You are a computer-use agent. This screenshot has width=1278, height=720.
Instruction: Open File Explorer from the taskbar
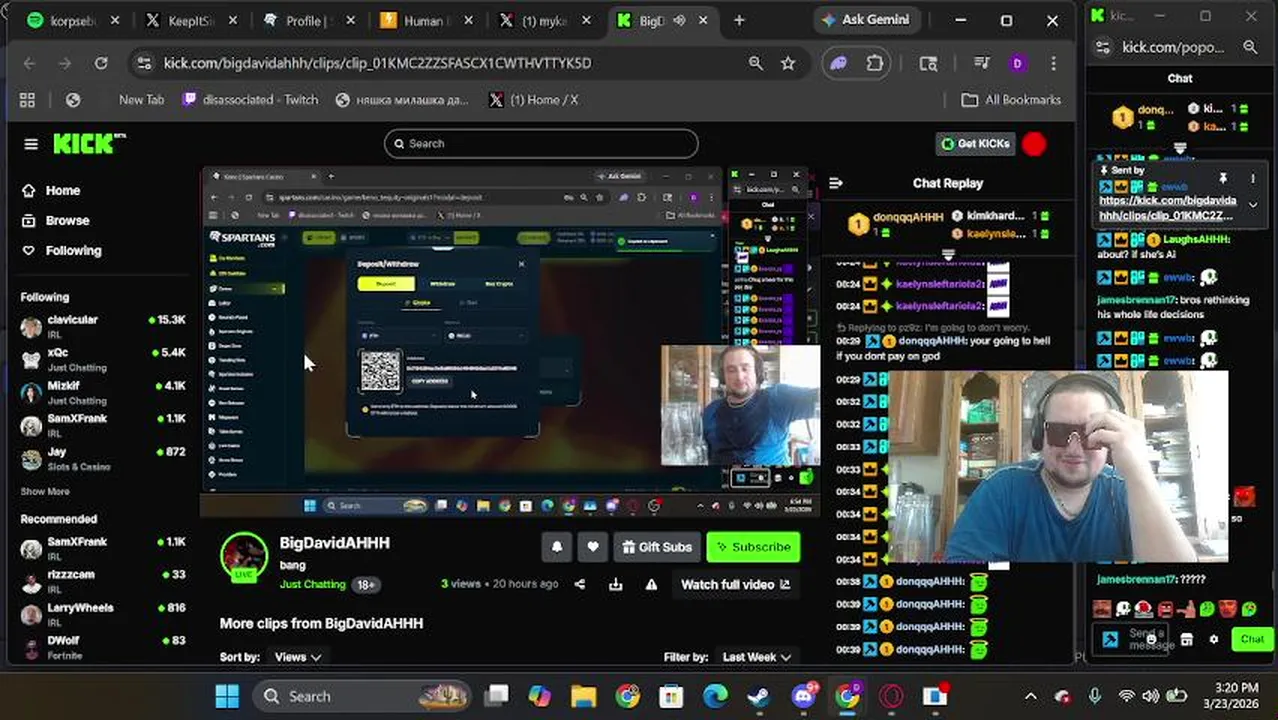pyautogui.click(x=583, y=696)
